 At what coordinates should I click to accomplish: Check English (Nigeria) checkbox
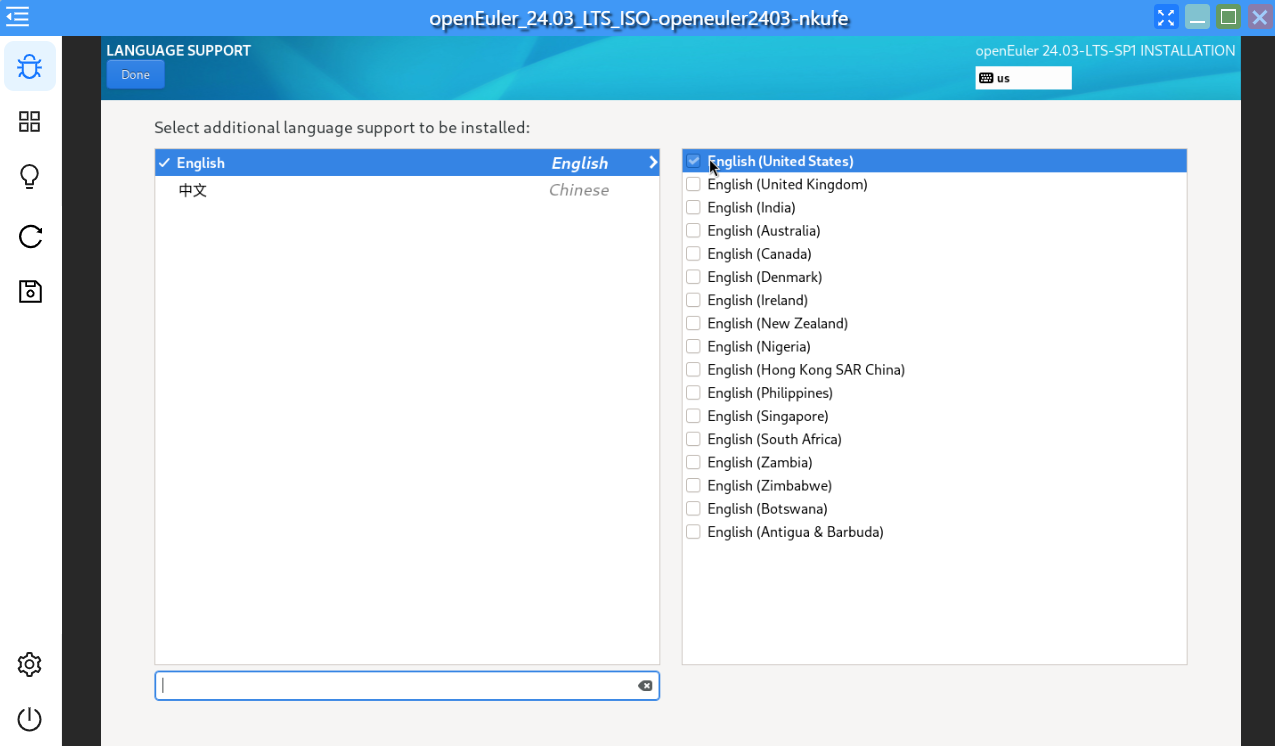point(693,346)
